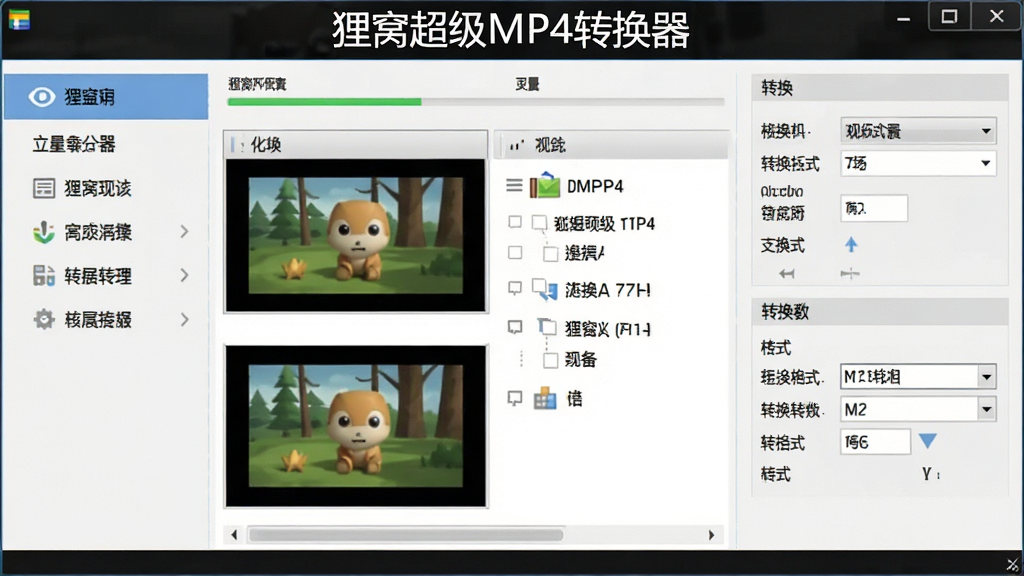1024x576 pixels.
Task: Expand the 核展接摄 sidebar chevron
Action: pyautogui.click(x=185, y=319)
